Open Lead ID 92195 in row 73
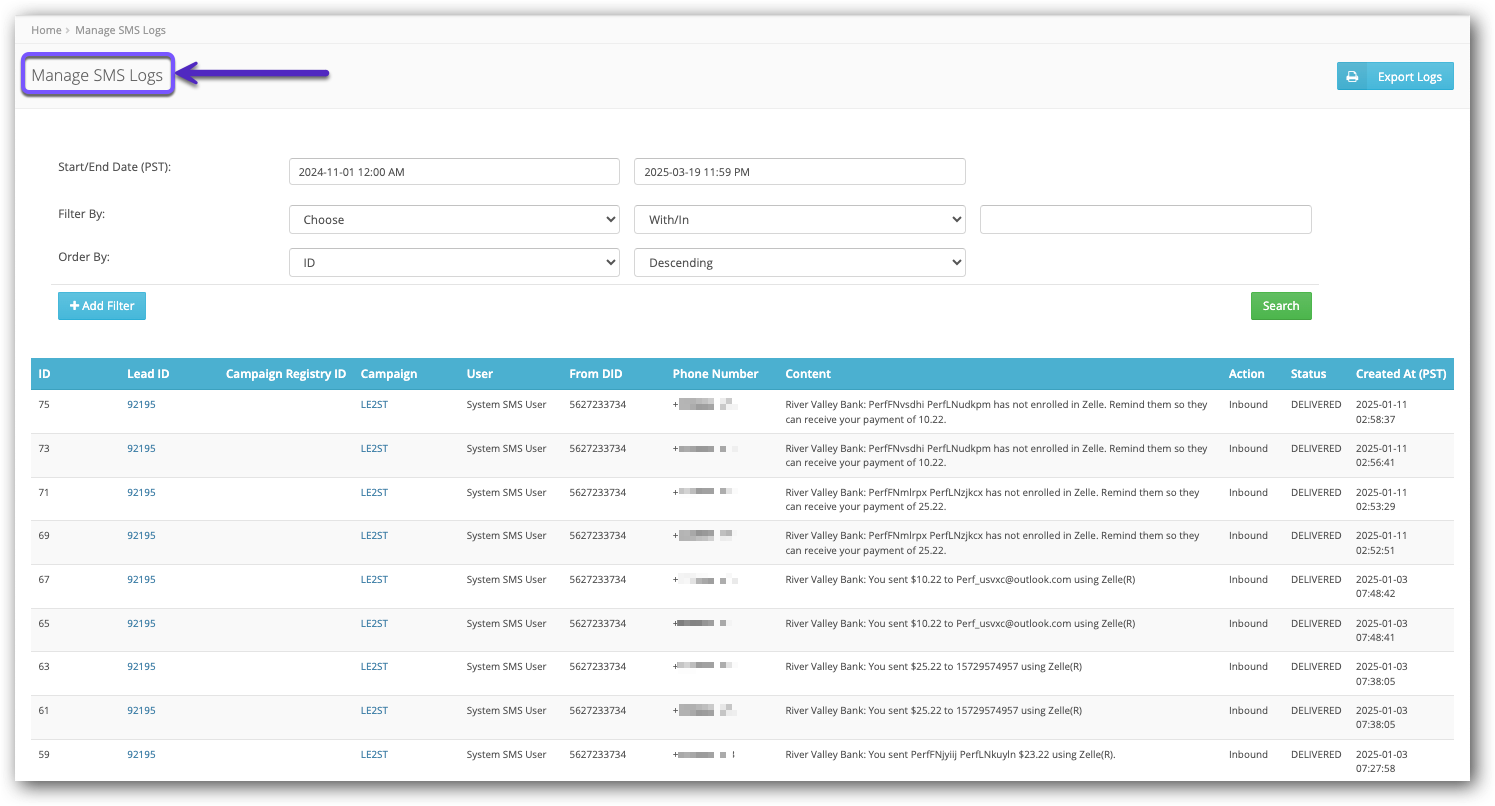Image resolution: width=1495 pixels, height=806 pixels. pos(141,449)
